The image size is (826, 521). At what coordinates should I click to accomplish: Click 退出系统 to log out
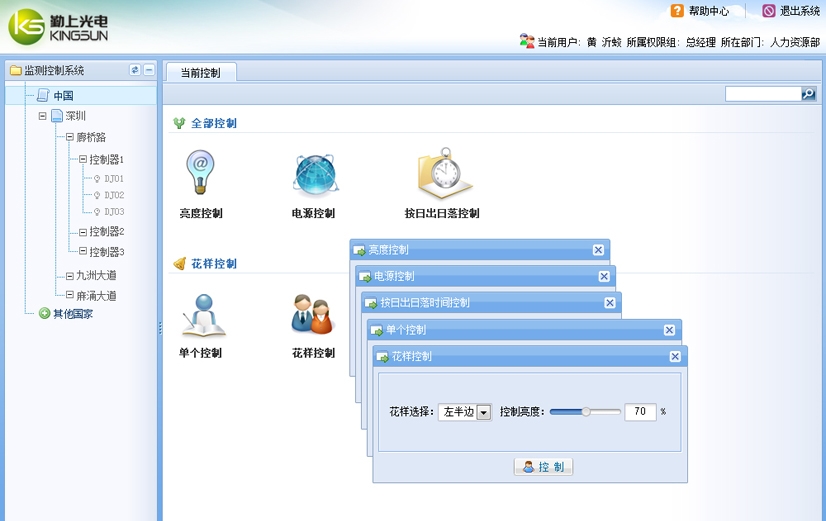click(791, 11)
